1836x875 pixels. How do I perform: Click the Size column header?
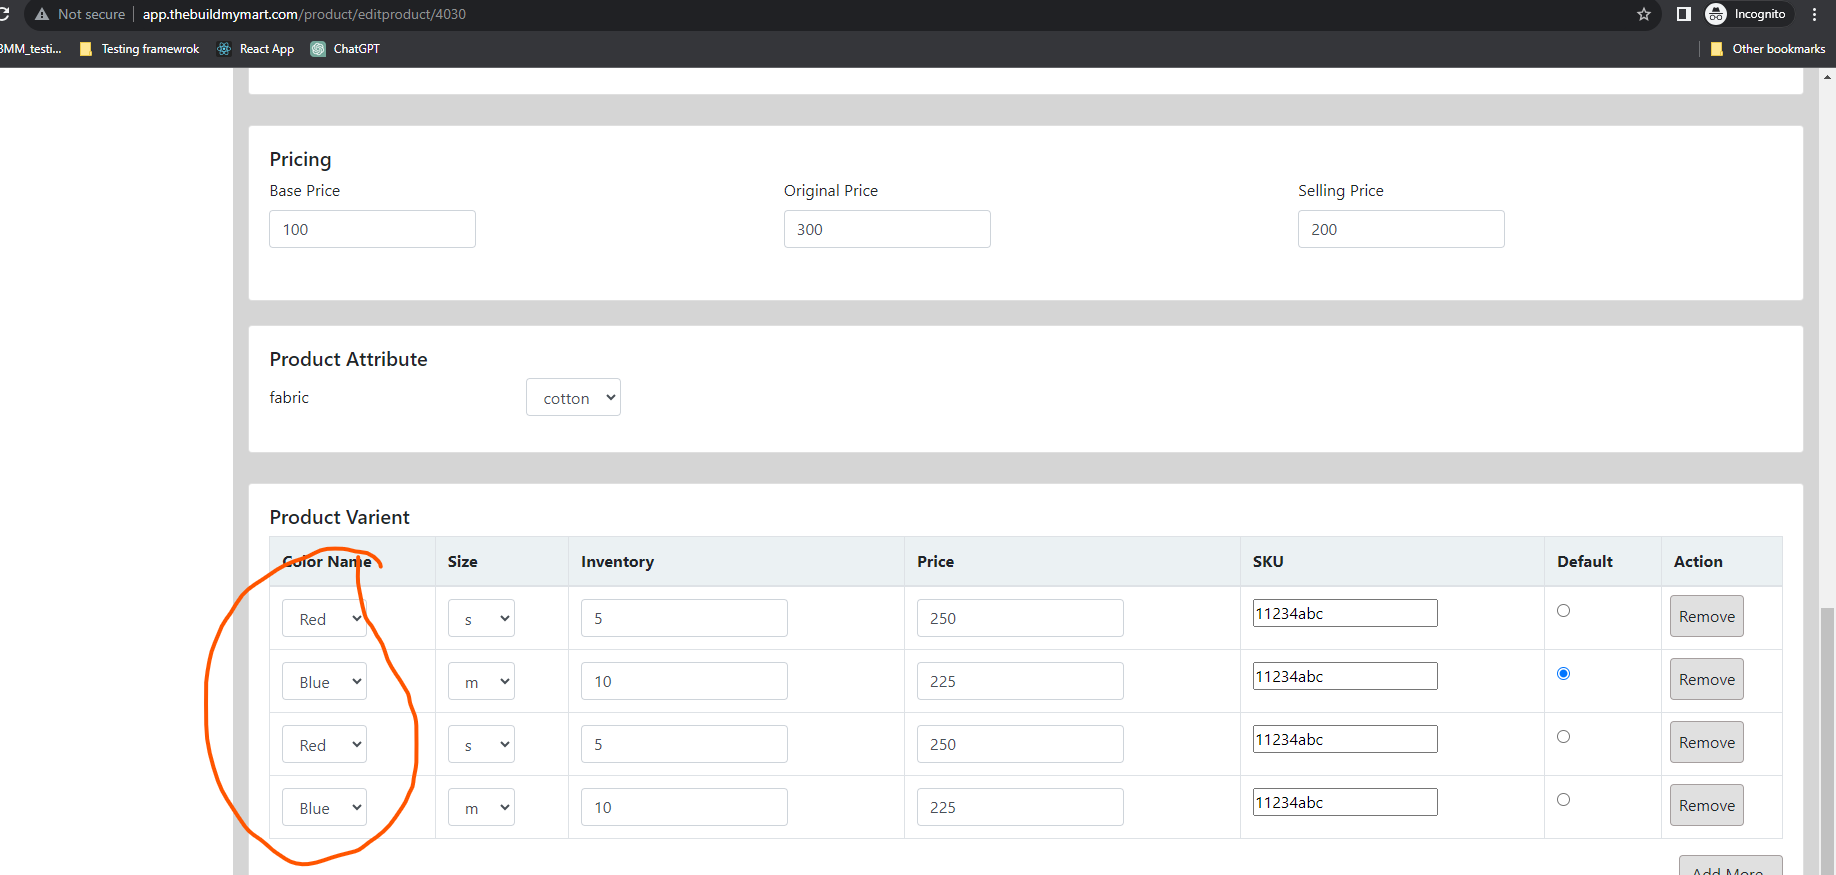(462, 562)
